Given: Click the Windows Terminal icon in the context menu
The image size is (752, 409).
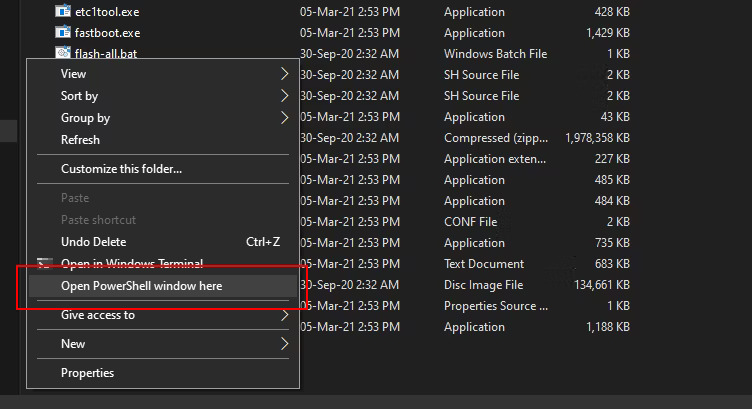Looking at the screenshot, I should point(45,264).
